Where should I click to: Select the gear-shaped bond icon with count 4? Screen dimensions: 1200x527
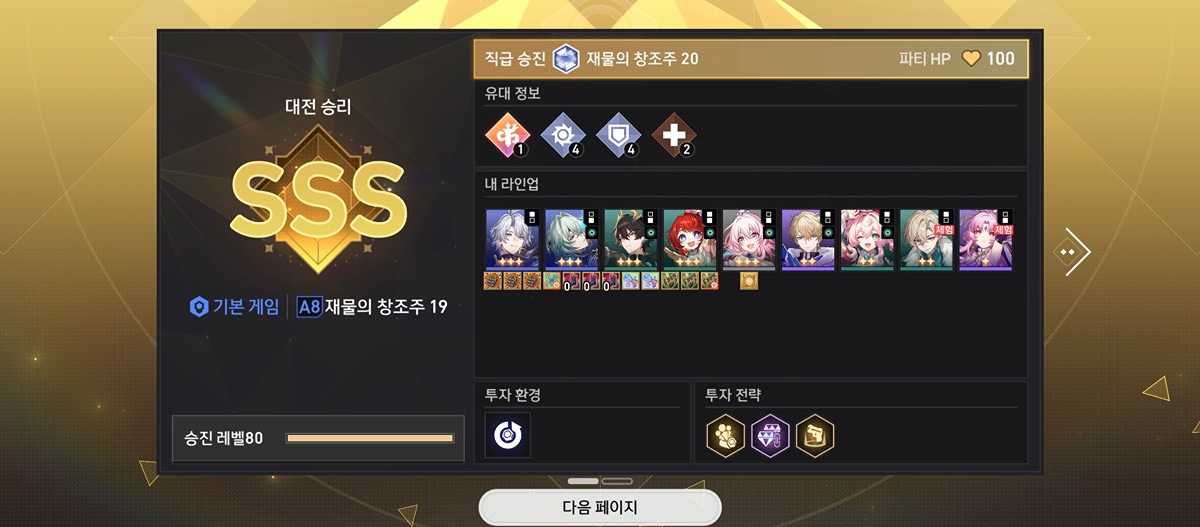tap(562, 135)
